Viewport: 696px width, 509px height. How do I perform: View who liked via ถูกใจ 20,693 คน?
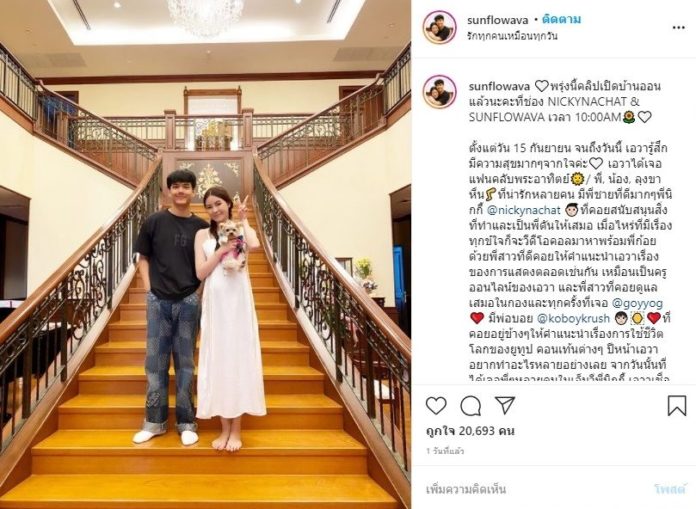(470, 430)
